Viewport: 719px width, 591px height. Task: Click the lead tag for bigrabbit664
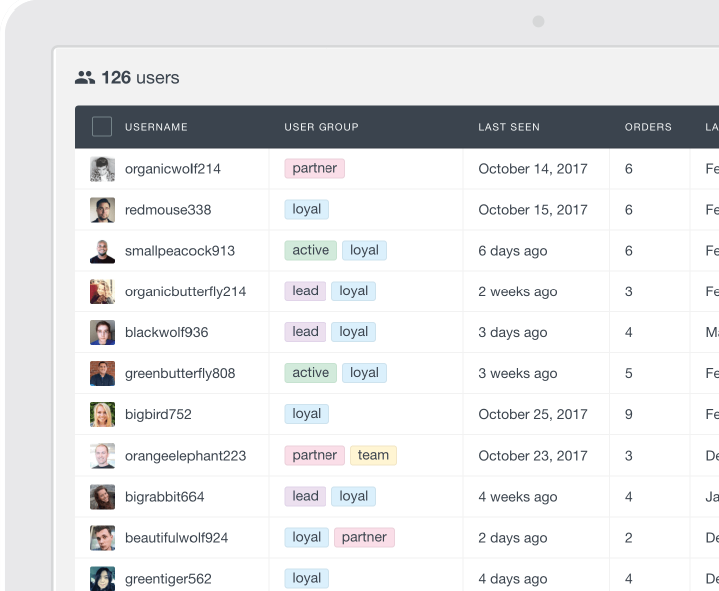tap(305, 497)
